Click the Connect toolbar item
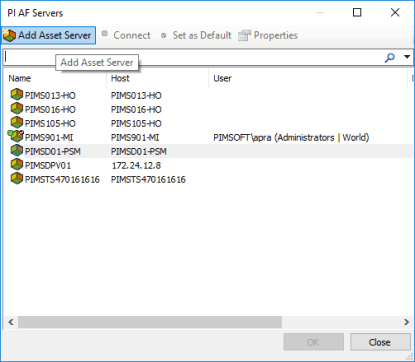Screen dimensions: 415x362 coord(126,35)
